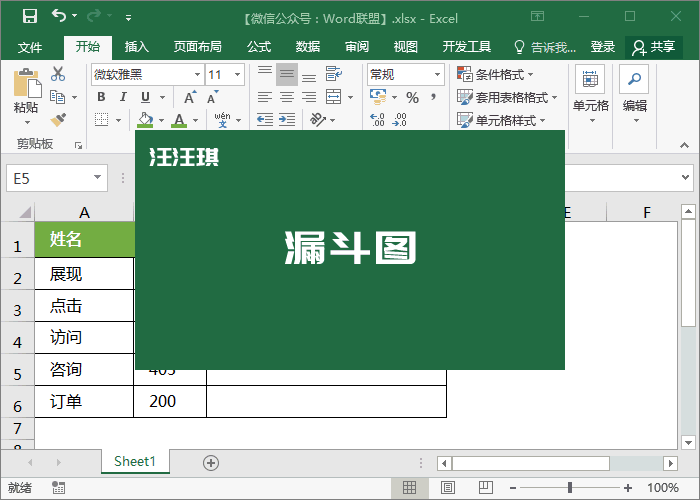Click the 登录 sign-in link
700x500 pixels.
click(x=603, y=47)
